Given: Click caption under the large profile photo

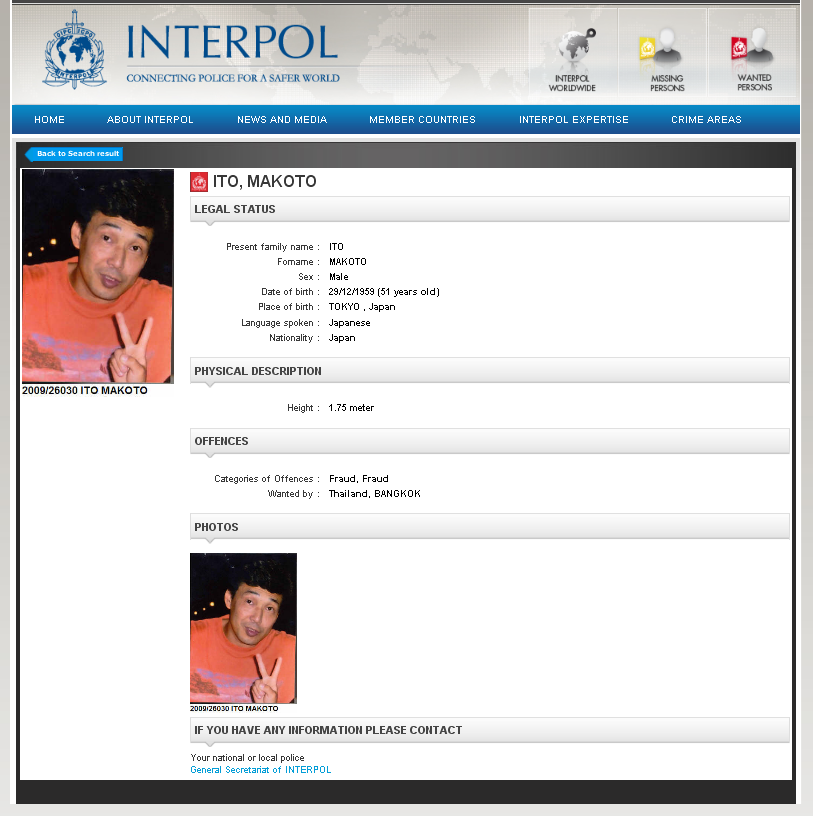Looking at the screenshot, I should [x=84, y=390].
